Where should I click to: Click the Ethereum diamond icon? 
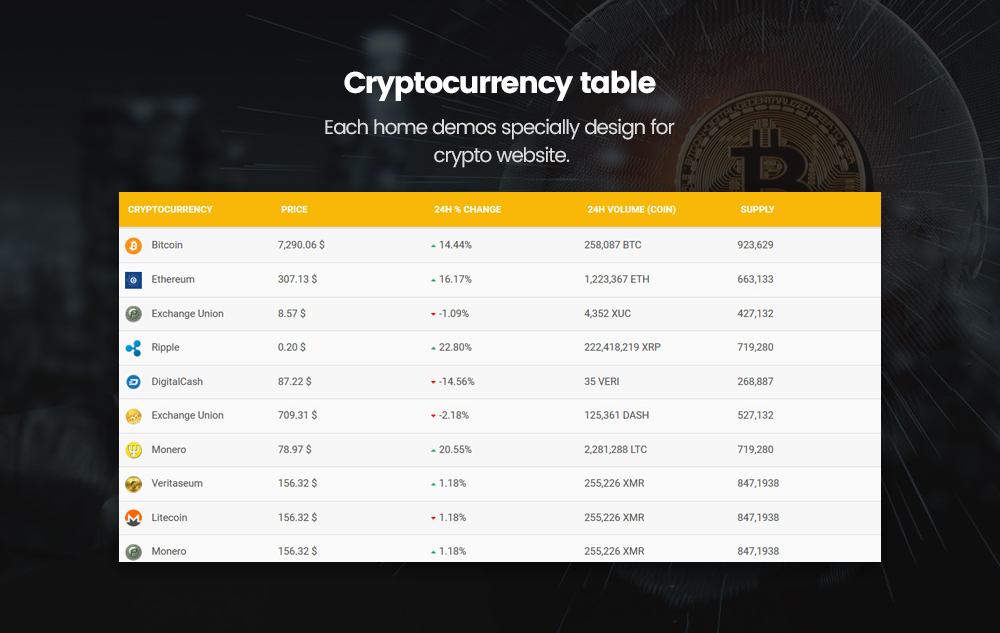pyautogui.click(x=134, y=280)
